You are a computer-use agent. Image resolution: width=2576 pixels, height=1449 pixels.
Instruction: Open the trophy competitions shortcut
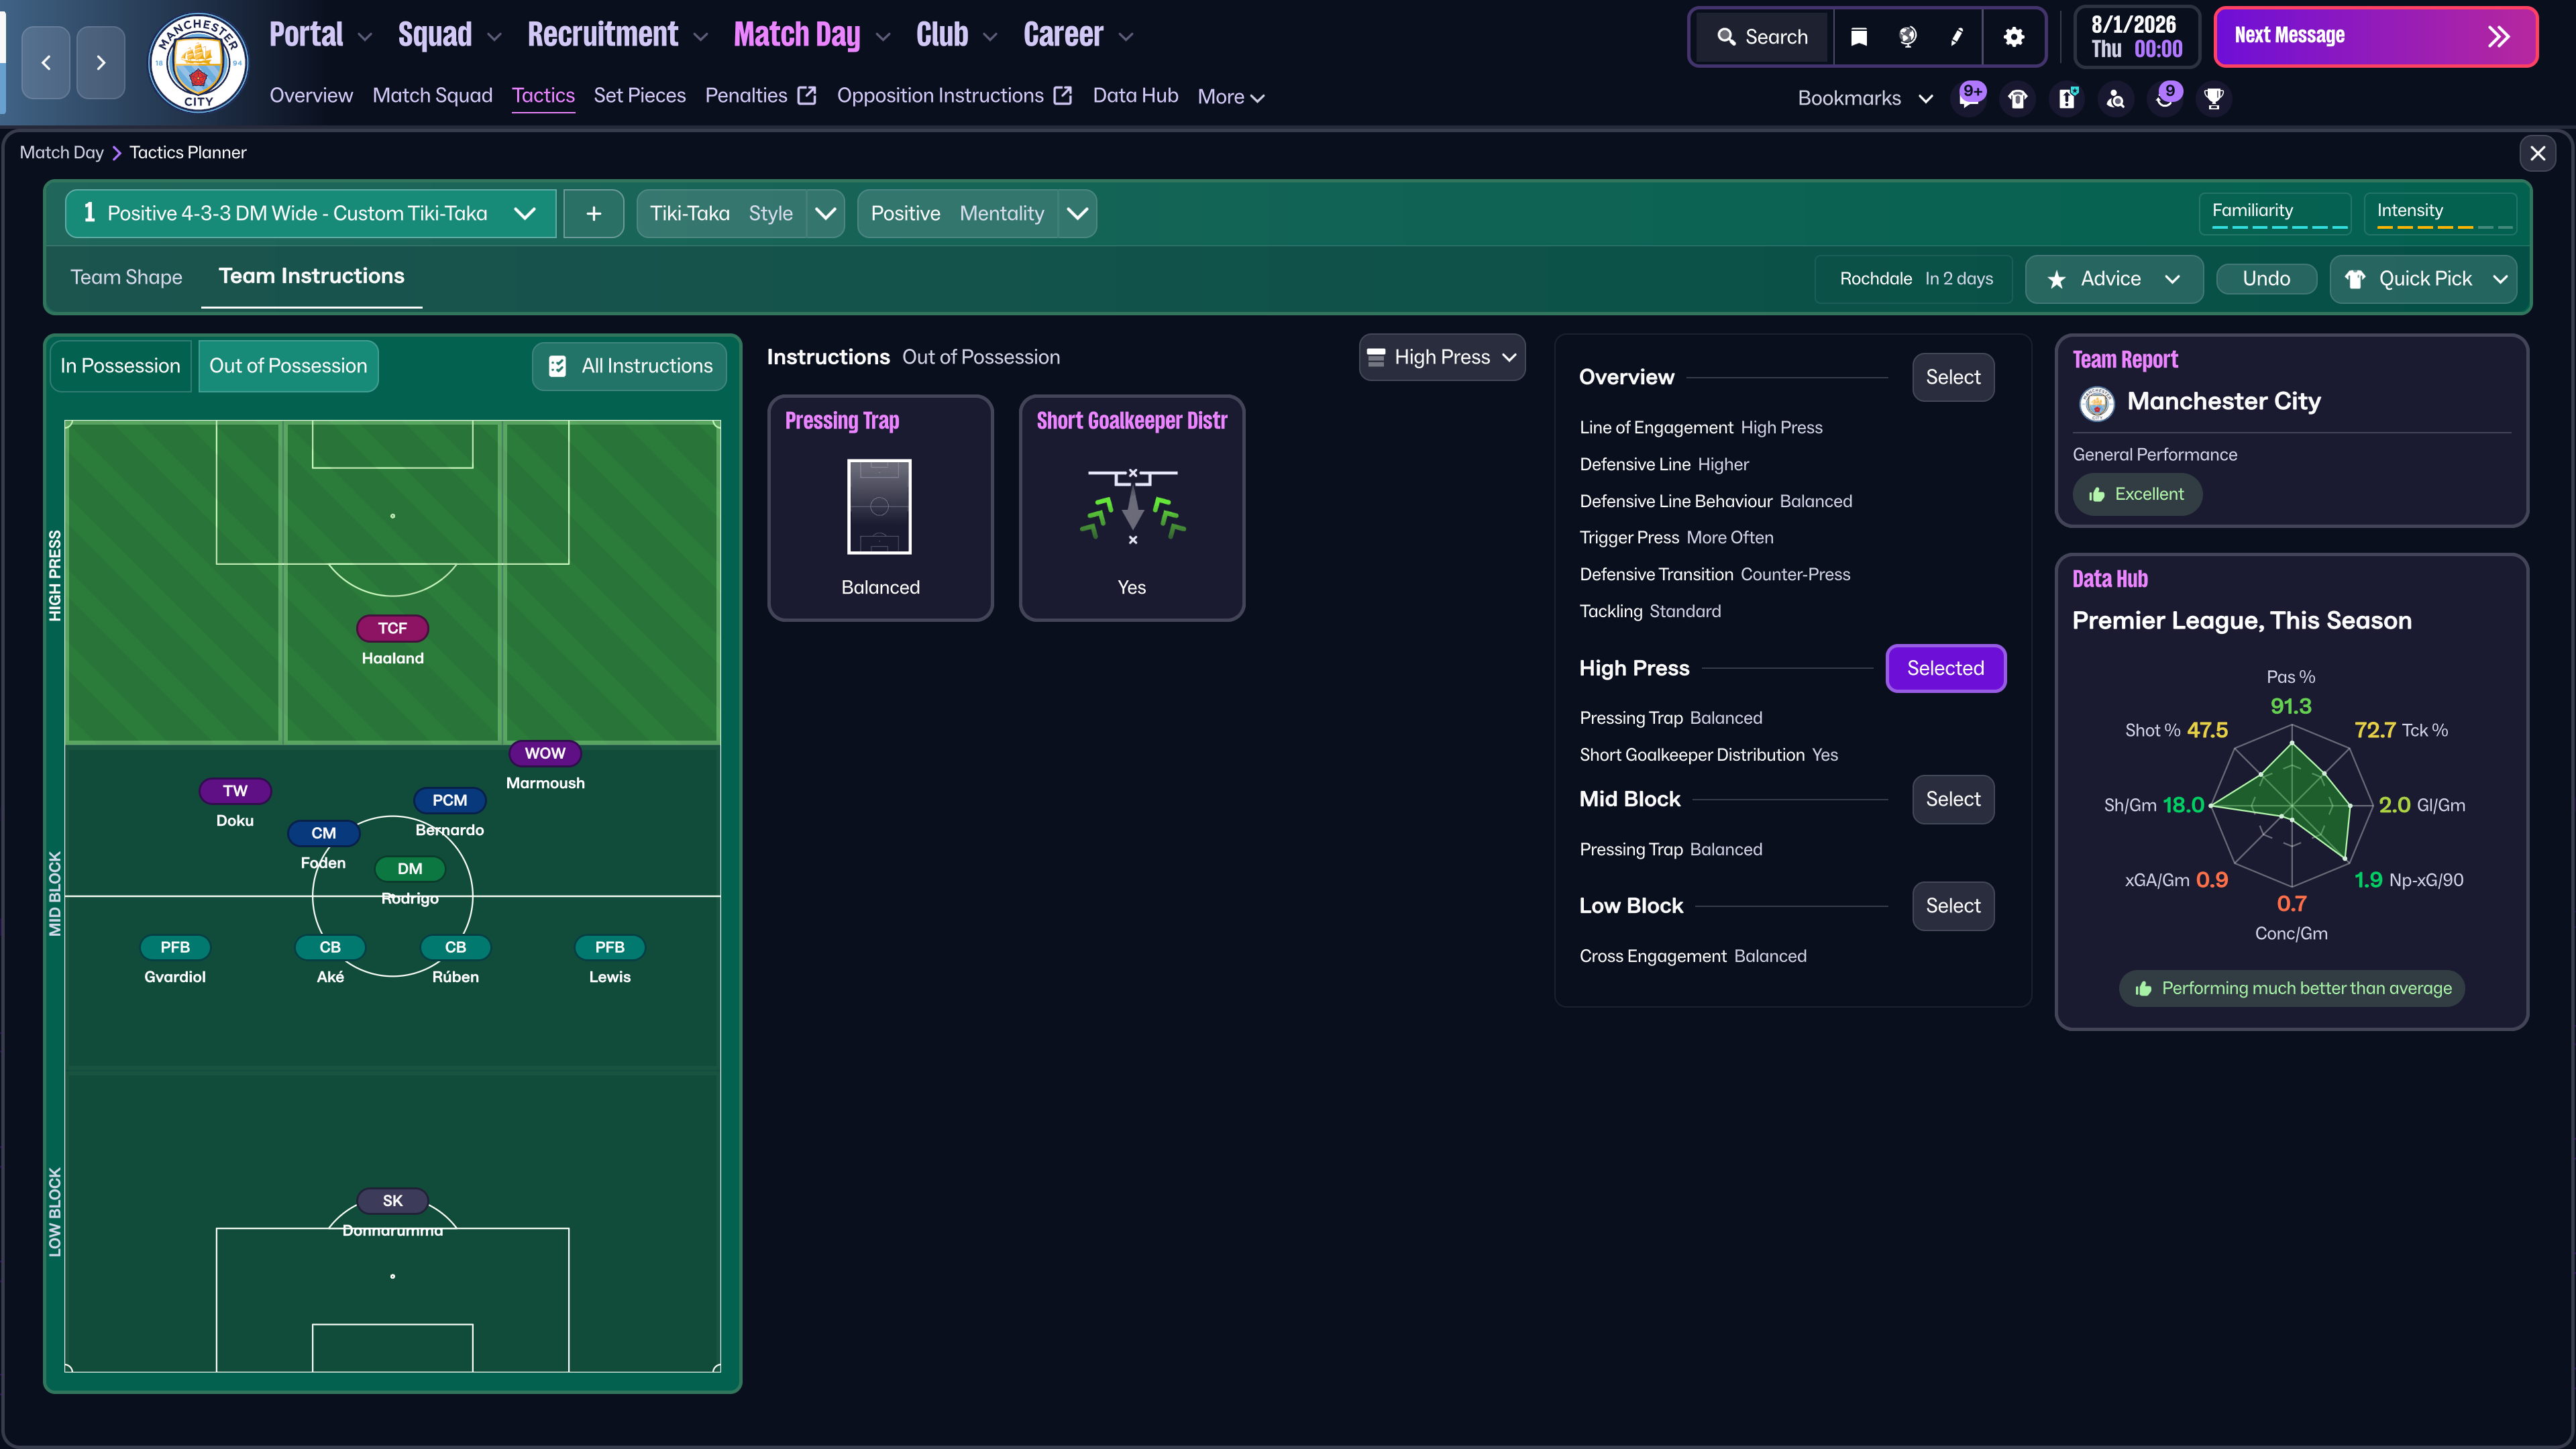[2214, 98]
